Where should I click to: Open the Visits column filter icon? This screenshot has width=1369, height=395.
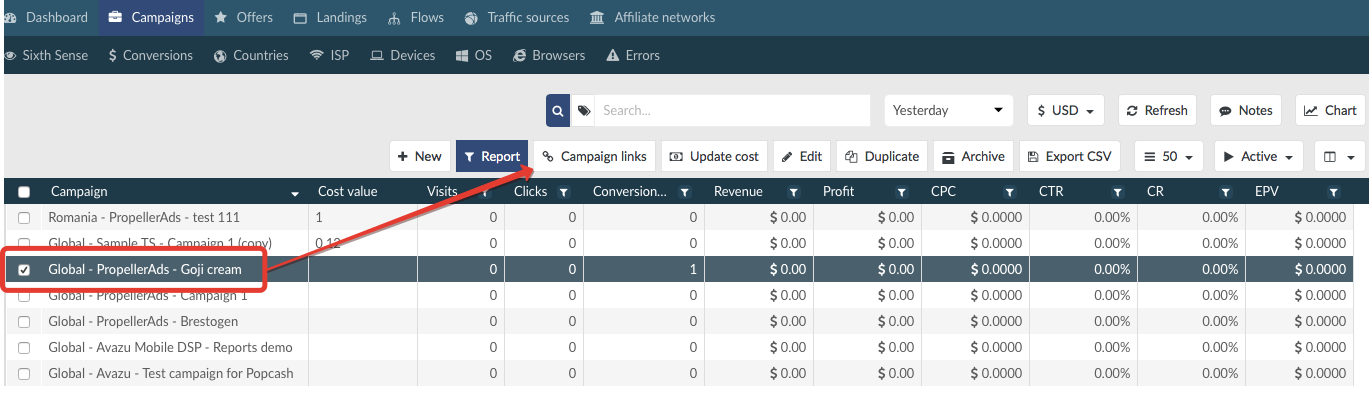(x=485, y=192)
